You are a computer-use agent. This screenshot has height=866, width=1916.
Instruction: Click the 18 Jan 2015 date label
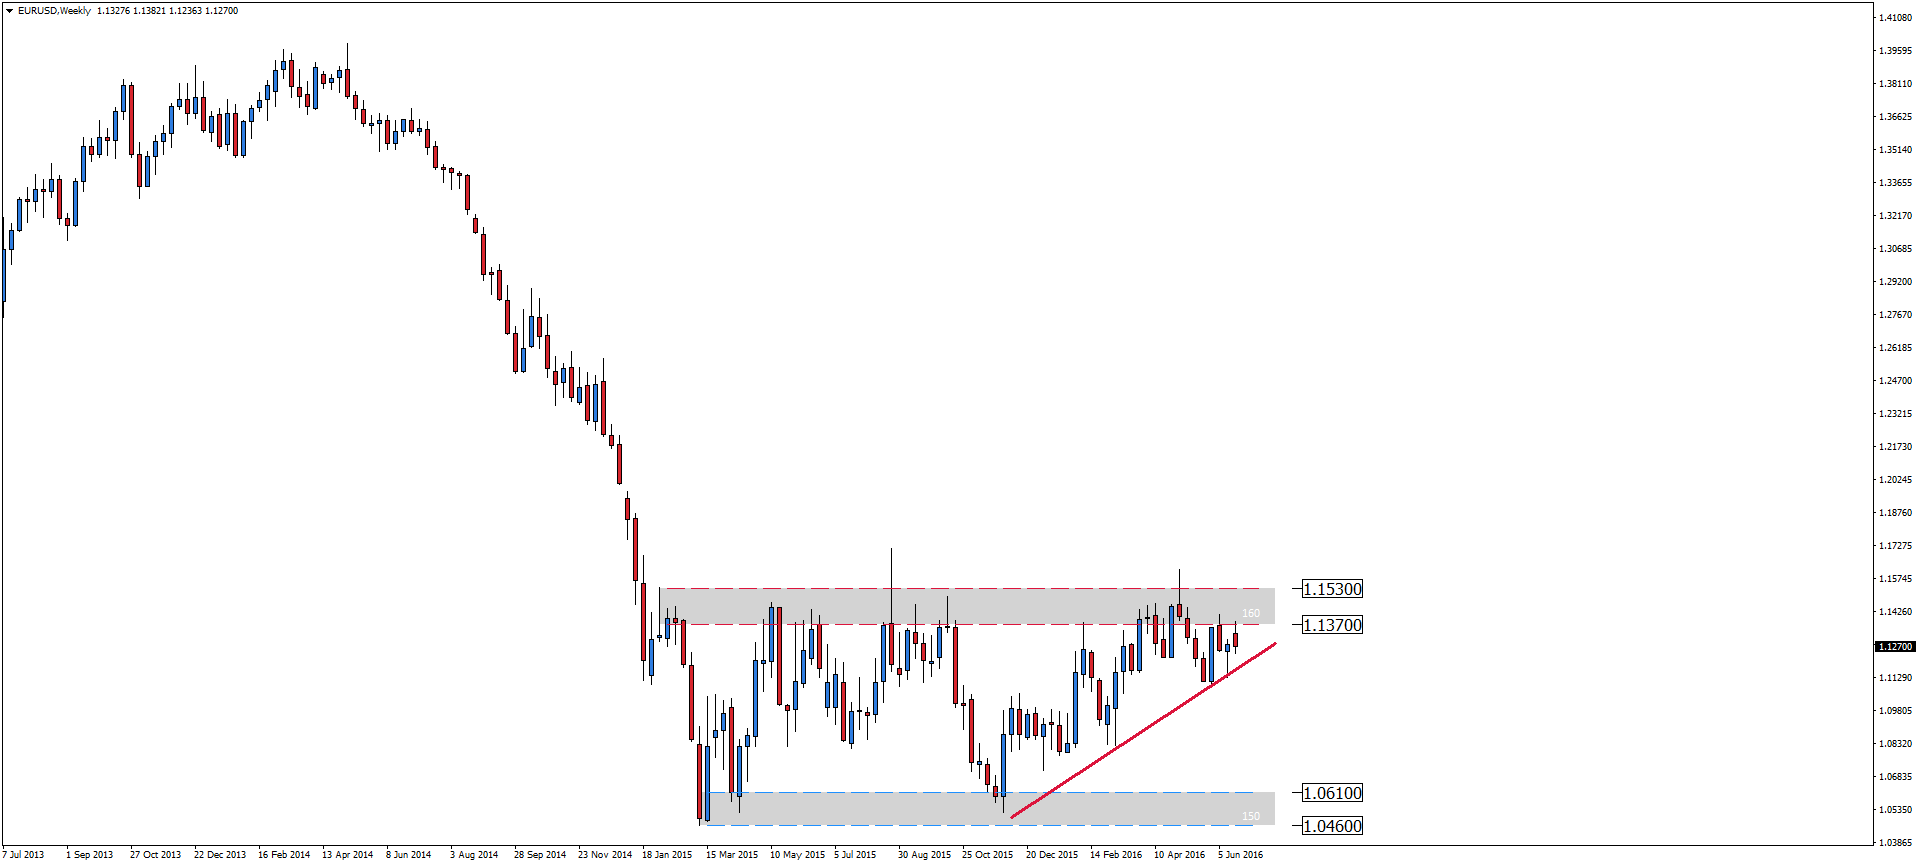click(x=667, y=855)
